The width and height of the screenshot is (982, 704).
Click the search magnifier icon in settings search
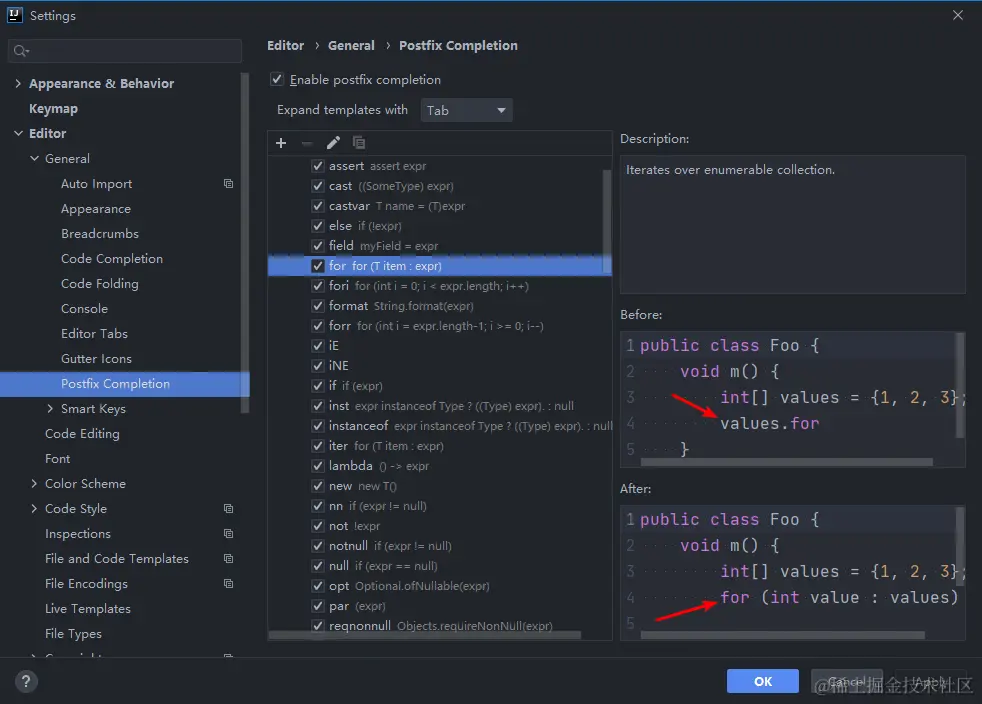point(21,51)
